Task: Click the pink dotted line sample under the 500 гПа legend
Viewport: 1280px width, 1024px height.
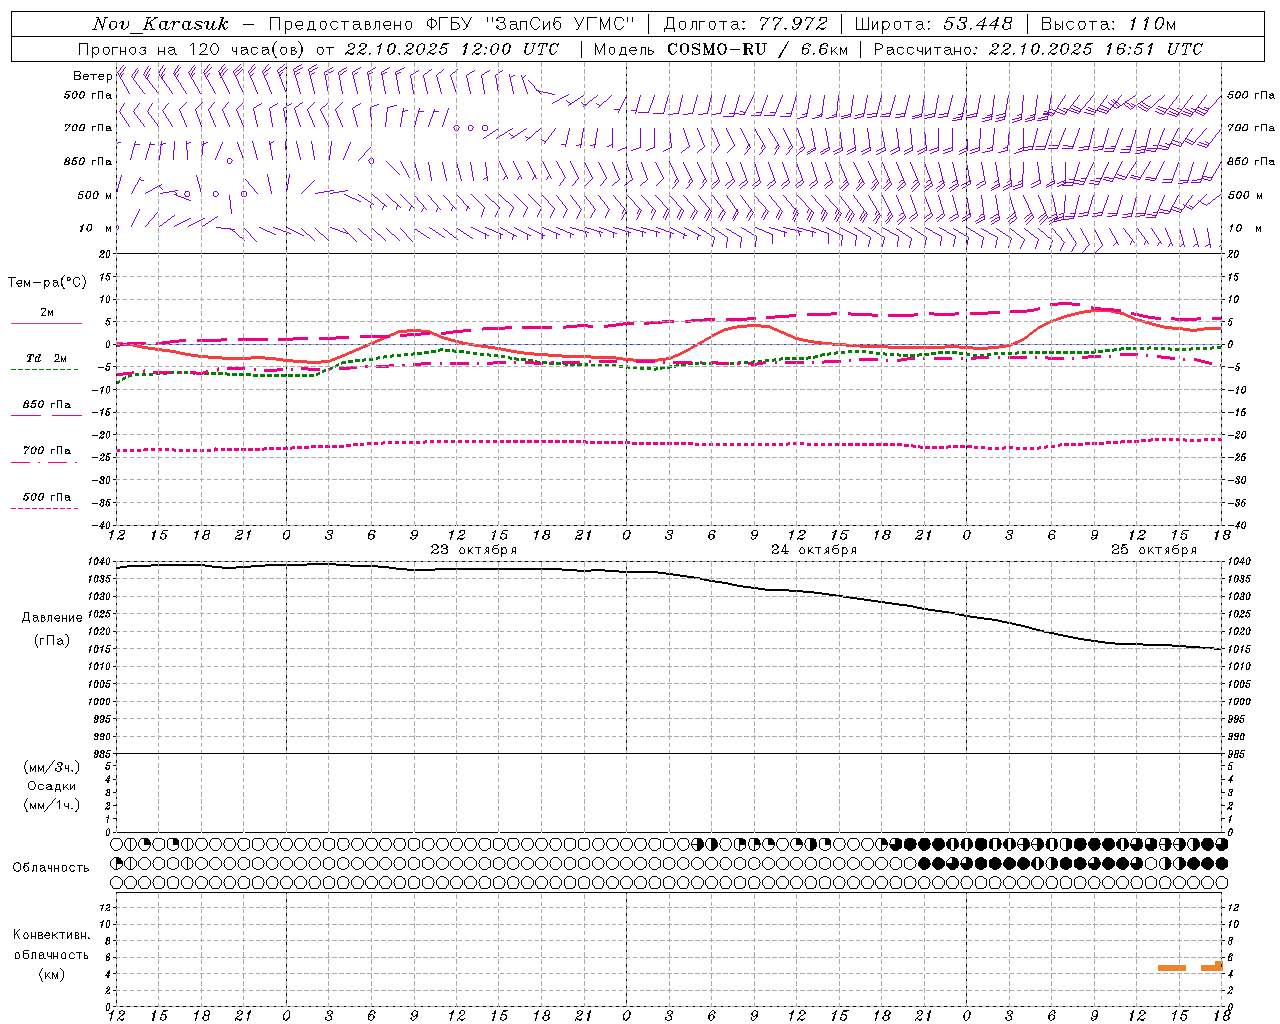Action: pyautogui.click(x=44, y=508)
